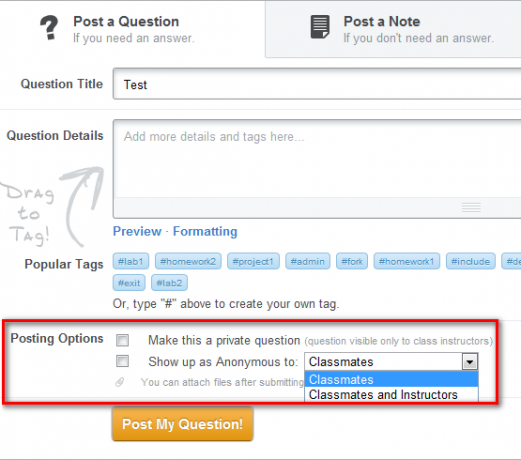
Task: Click the paperclip attachment icon
Action: click(120, 382)
